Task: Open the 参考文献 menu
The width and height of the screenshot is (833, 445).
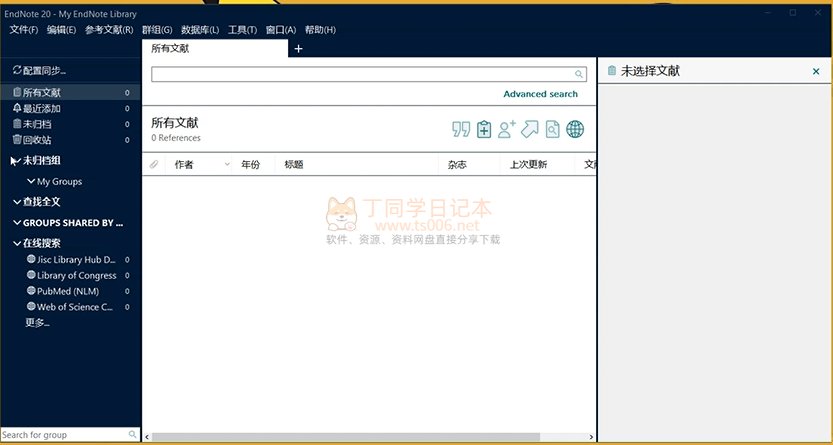Action: tap(109, 30)
